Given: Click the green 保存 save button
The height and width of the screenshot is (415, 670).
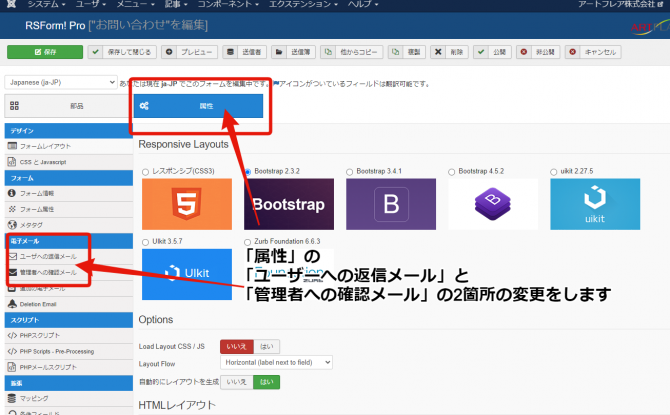Looking at the screenshot, I should (x=45, y=52).
